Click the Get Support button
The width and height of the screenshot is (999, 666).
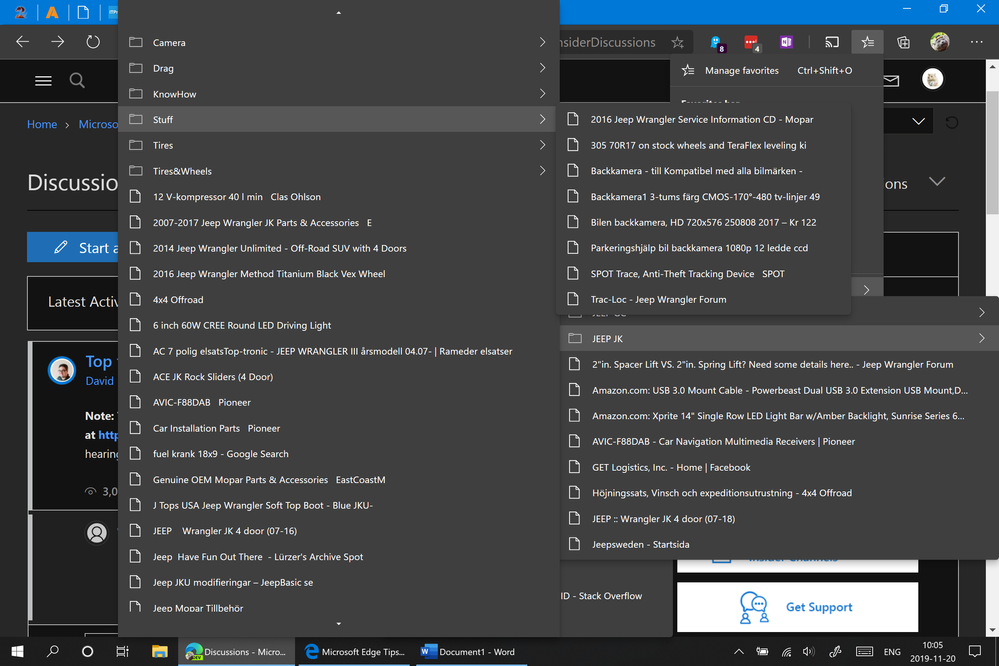tap(797, 607)
